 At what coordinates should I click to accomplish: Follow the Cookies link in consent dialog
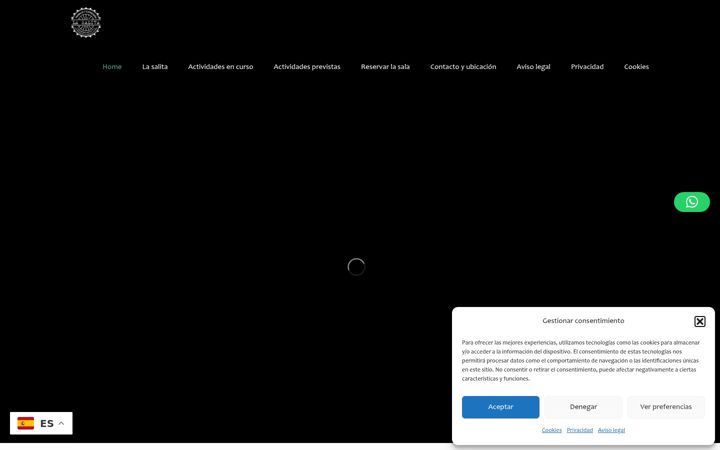[x=551, y=430]
